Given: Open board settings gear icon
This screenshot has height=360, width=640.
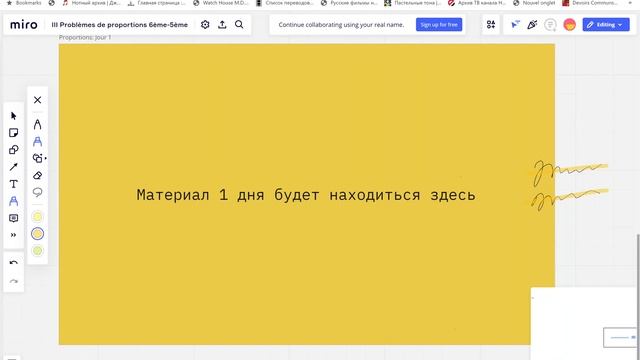Looking at the screenshot, I should coord(205,25).
